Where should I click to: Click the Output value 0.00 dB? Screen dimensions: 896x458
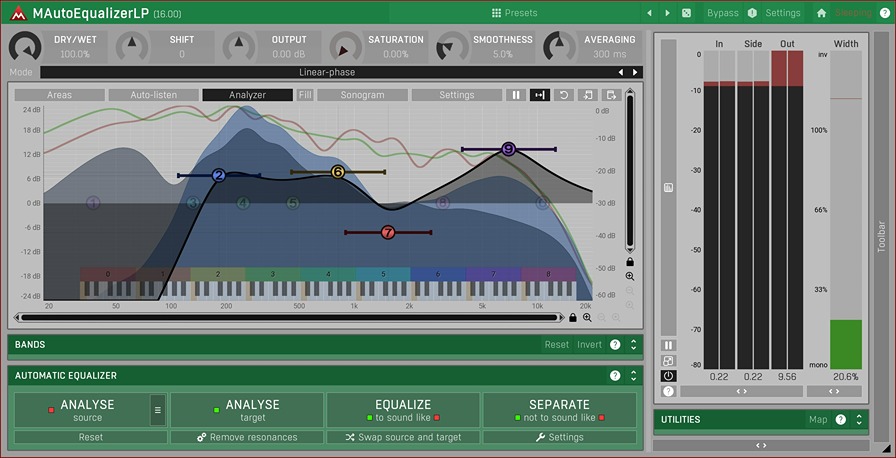(x=289, y=54)
